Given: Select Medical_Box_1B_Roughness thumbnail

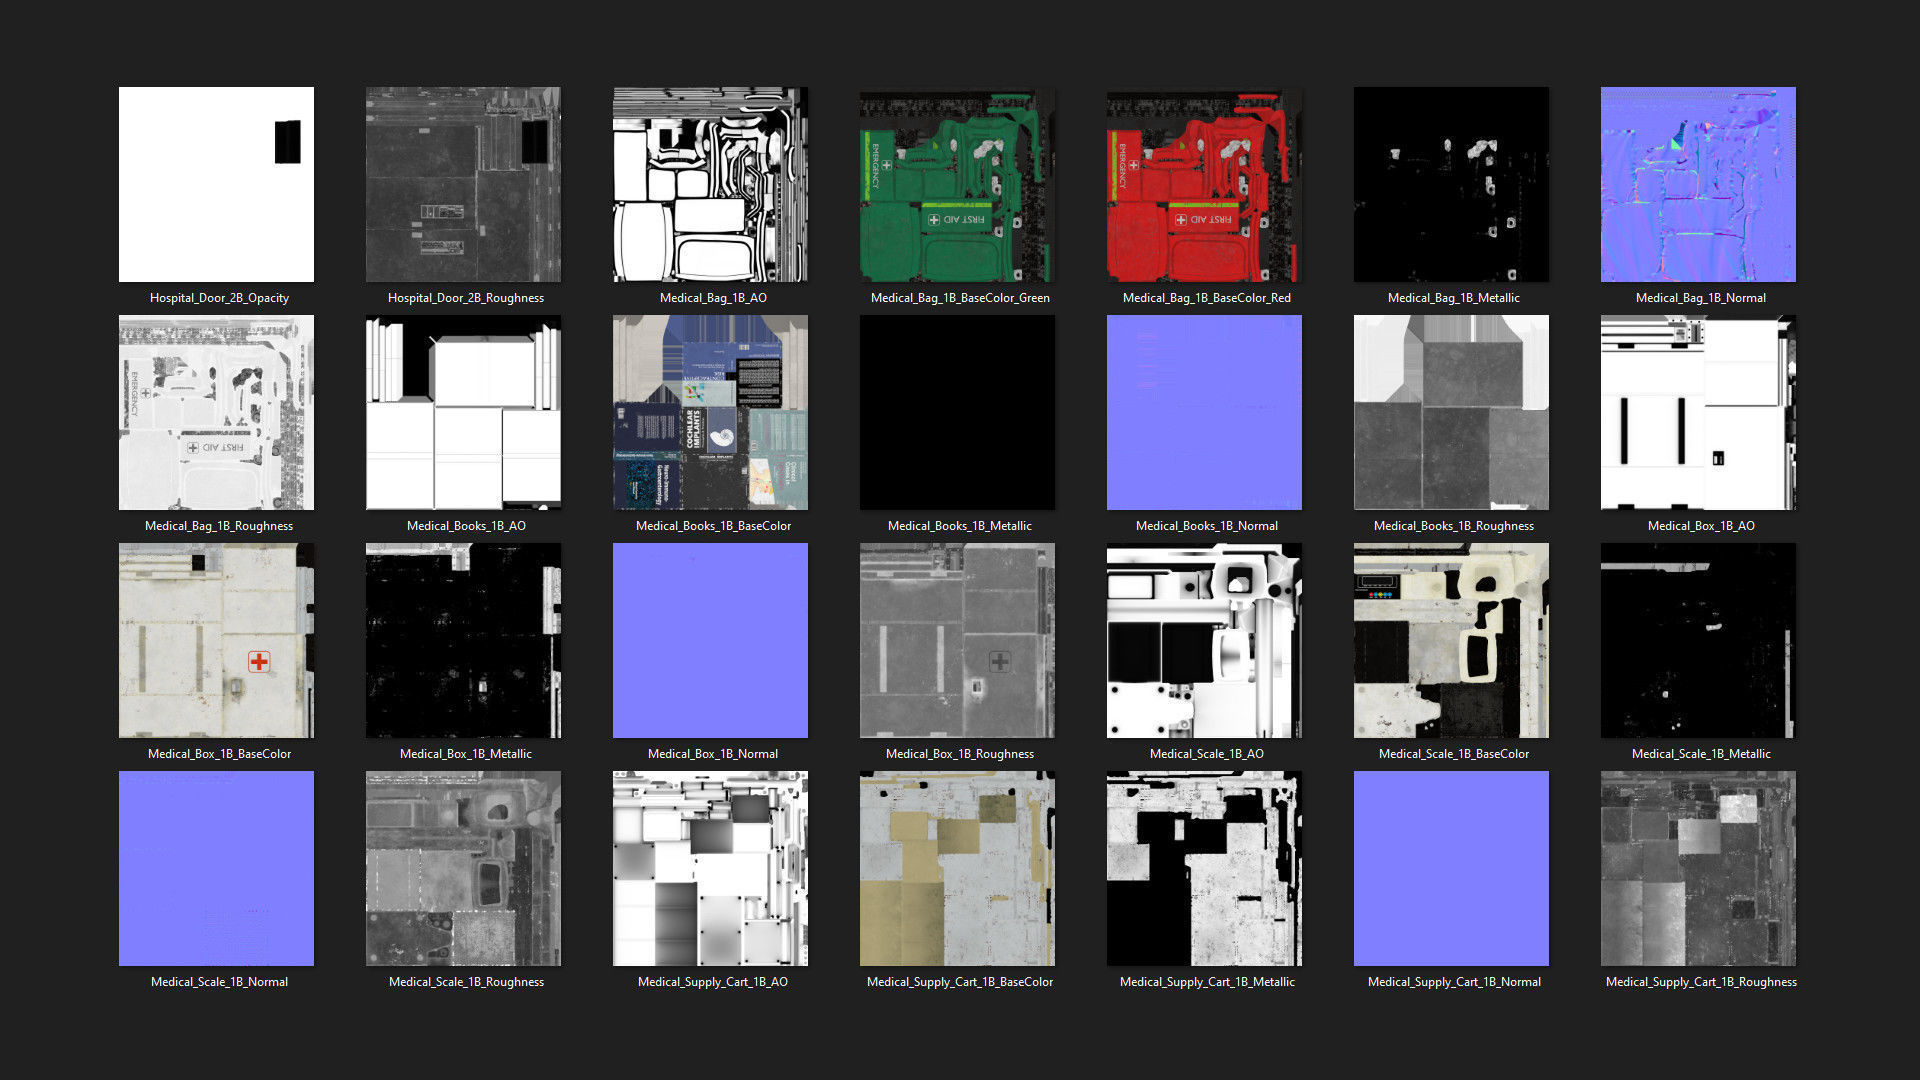Looking at the screenshot, I should click(x=957, y=640).
